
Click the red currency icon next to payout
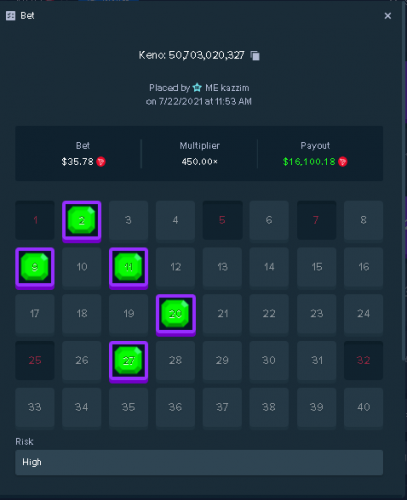(x=343, y=162)
